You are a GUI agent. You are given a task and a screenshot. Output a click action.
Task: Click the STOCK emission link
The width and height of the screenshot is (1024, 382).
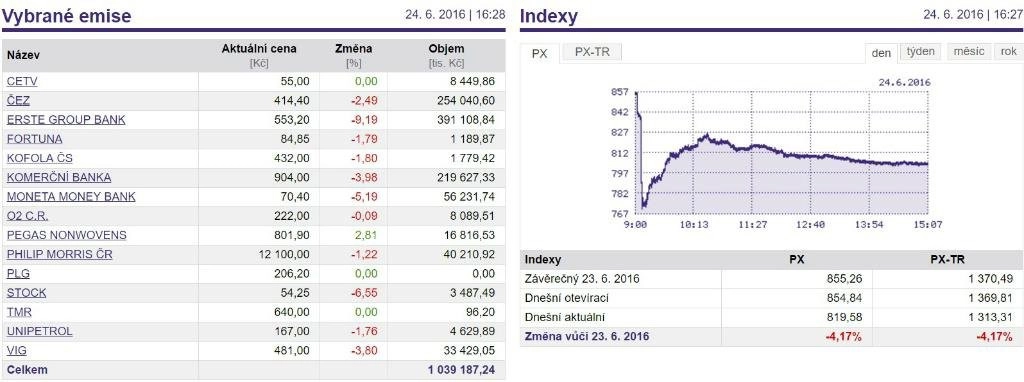[26, 293]
